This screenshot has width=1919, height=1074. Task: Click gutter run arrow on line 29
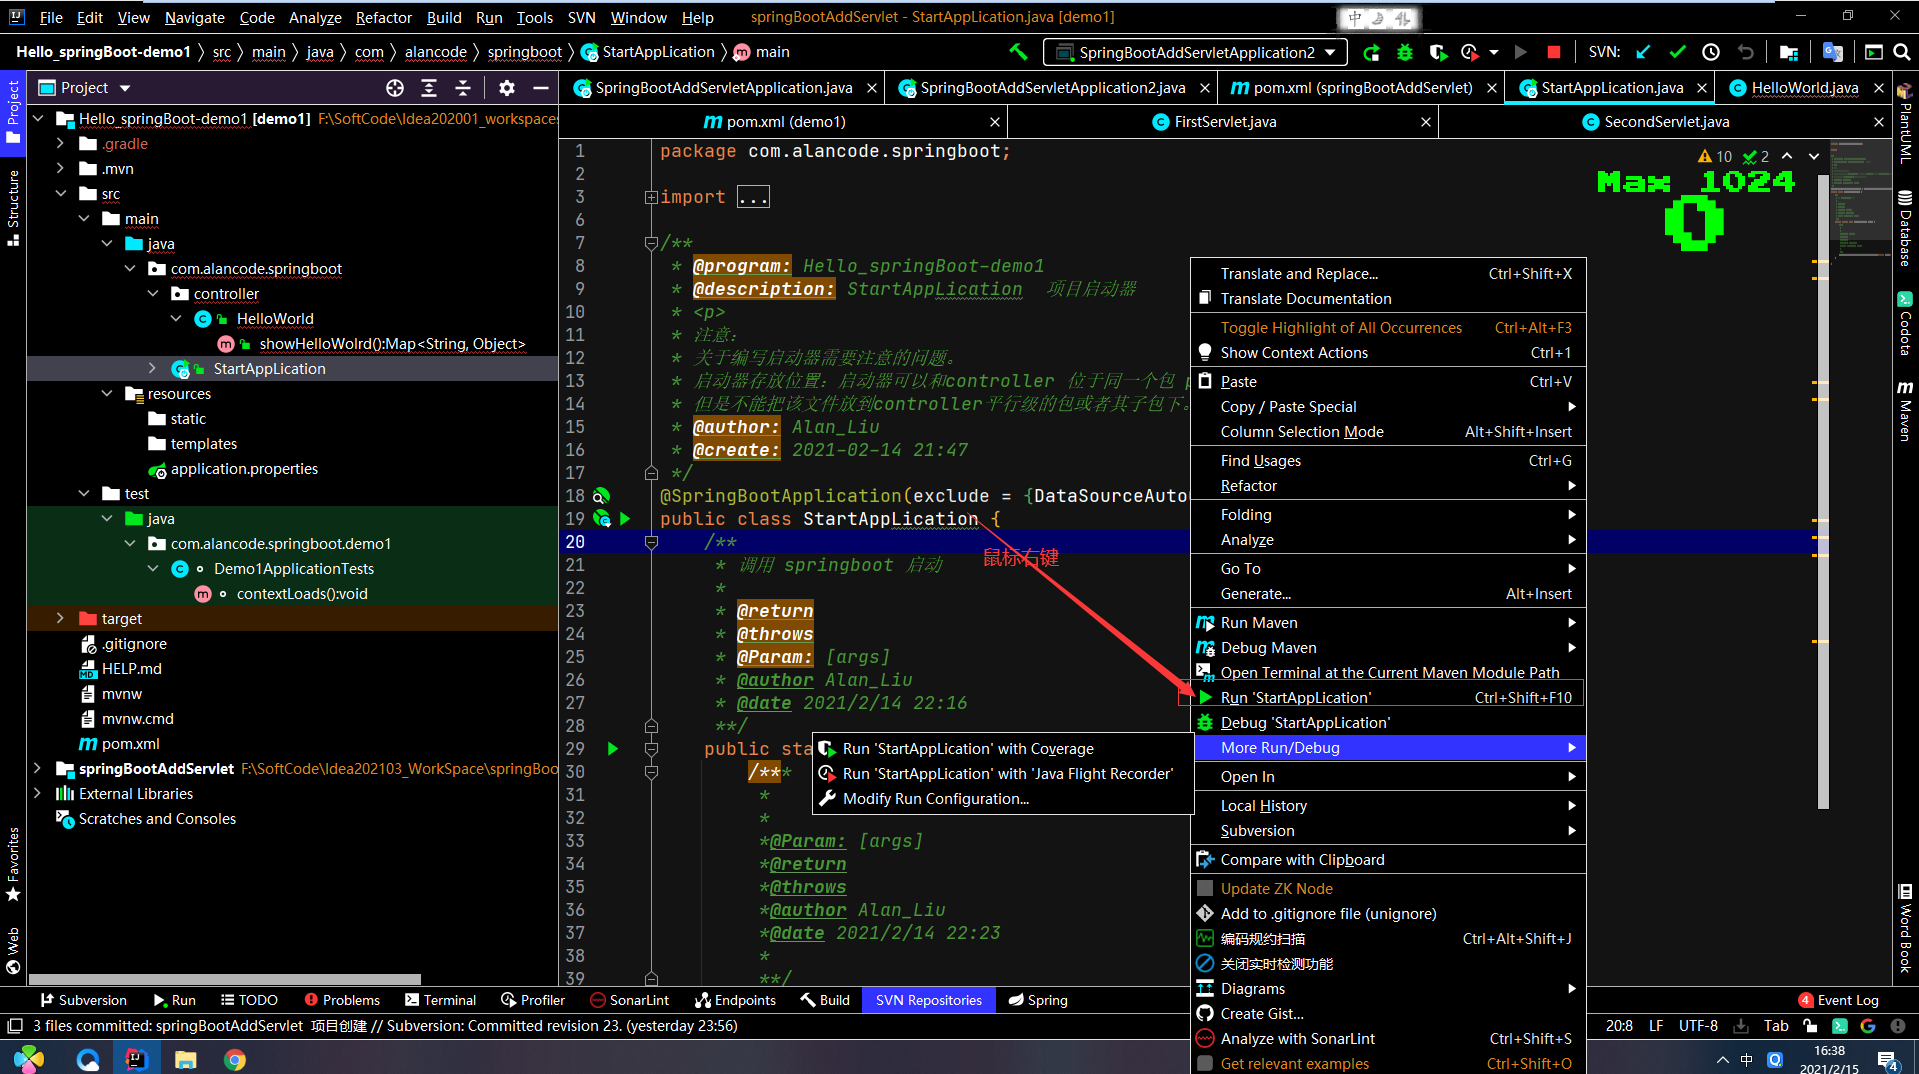point(613,749)
